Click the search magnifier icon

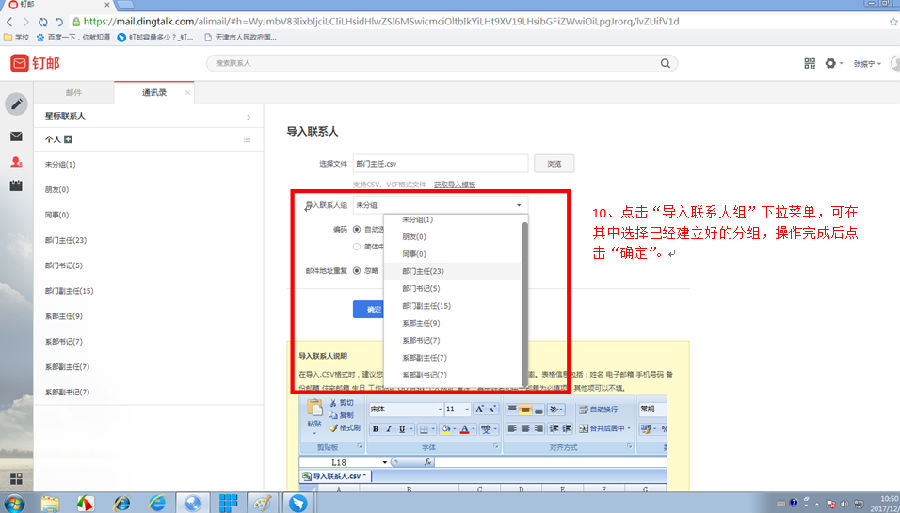(x=662, y=63)
